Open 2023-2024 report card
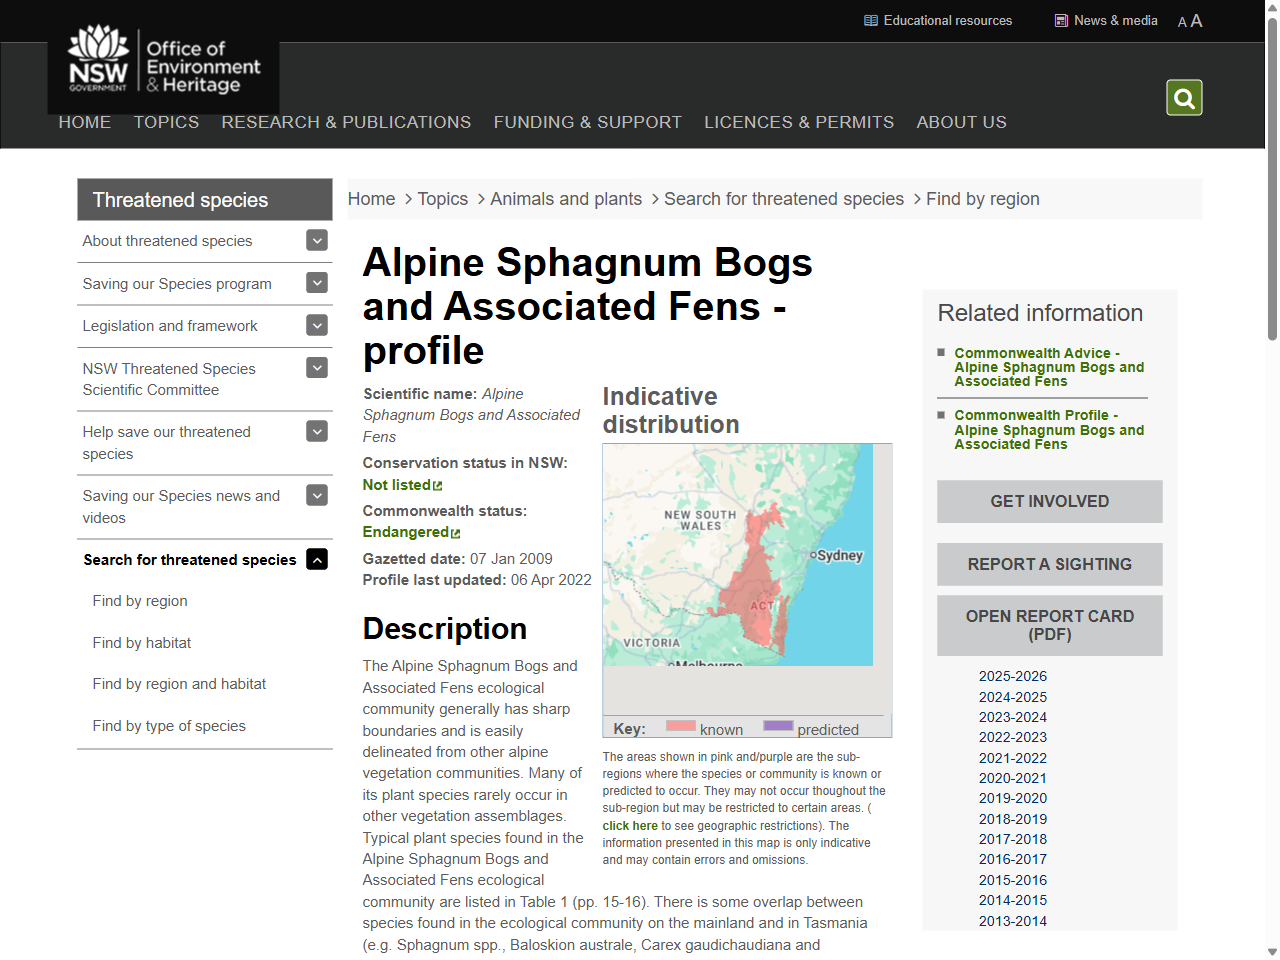This screenshot has width=1280, height=960. [1013, 717]
